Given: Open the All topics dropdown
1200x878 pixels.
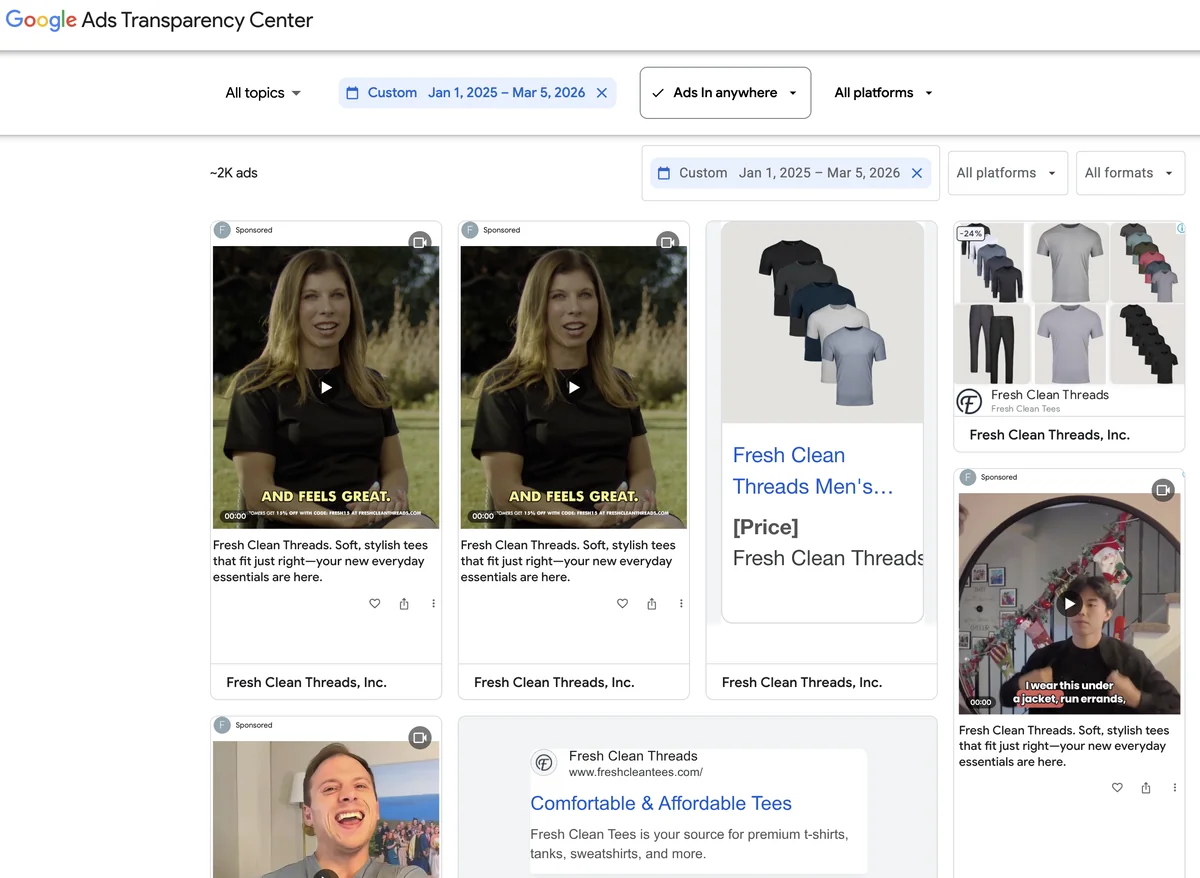Looking at the screenshot, I should click(x=262, y=92).
